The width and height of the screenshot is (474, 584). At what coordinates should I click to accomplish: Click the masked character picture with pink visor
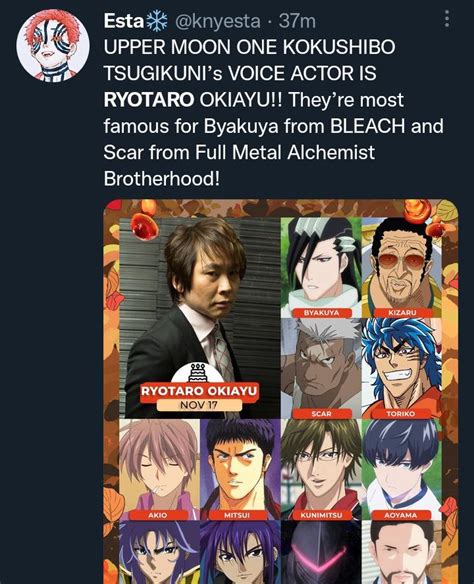(x=321, y=552)
